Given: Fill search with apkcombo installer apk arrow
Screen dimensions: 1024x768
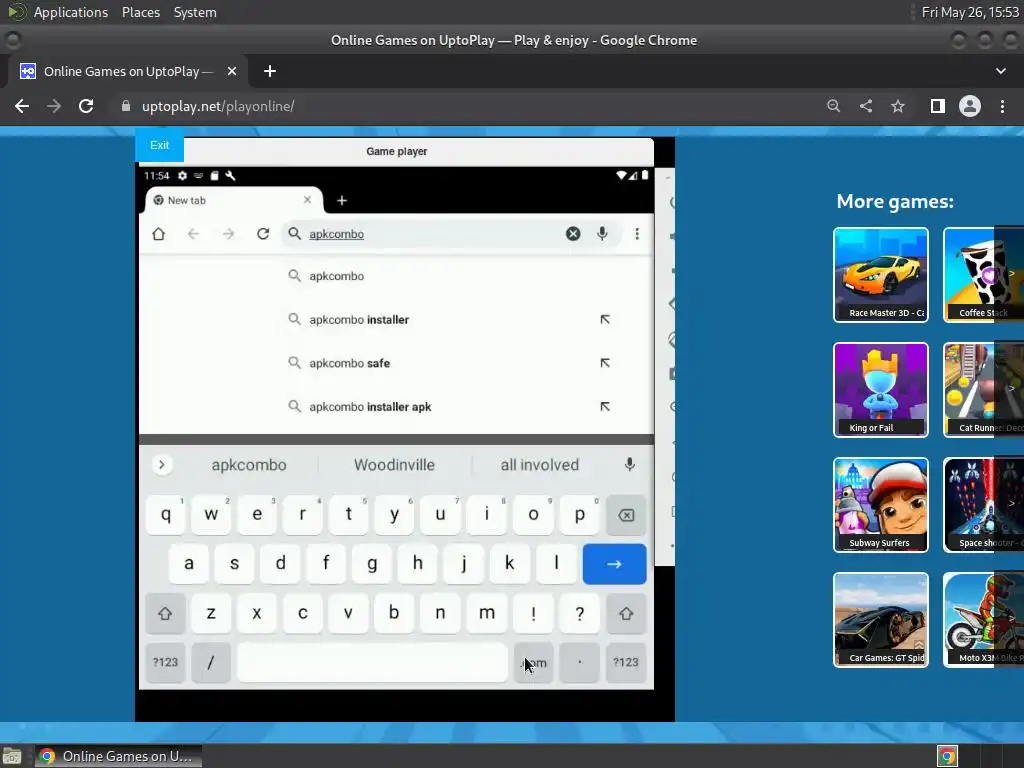Looking at the screenshot, I should 605,407.
